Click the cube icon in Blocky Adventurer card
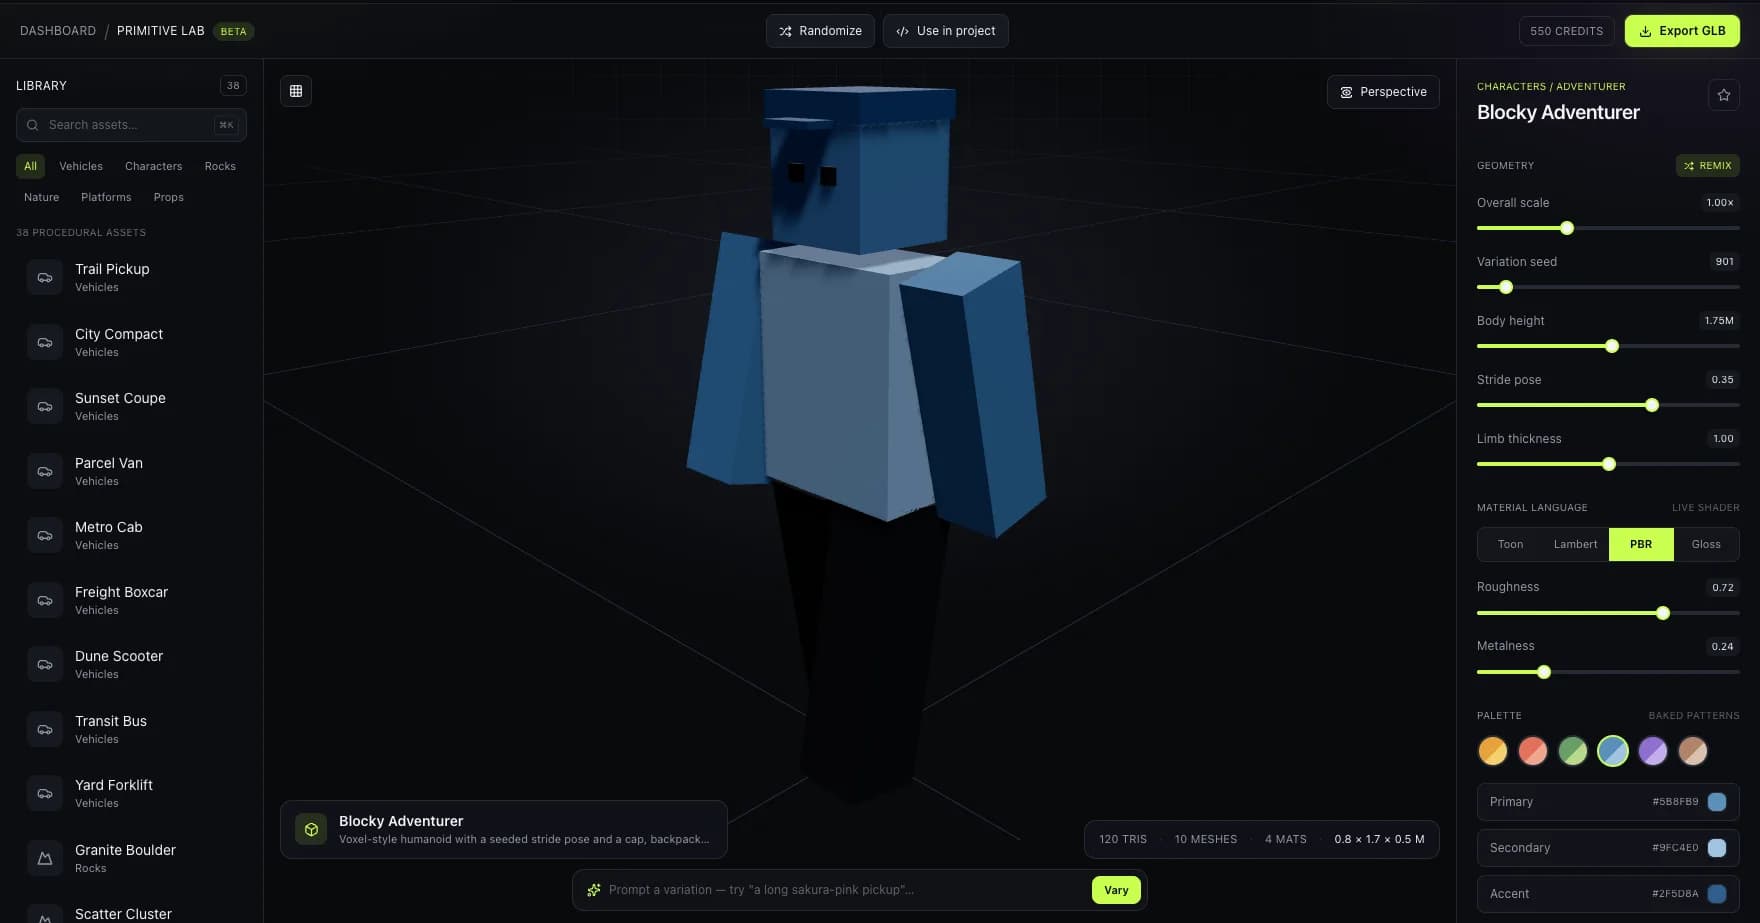 311,829
